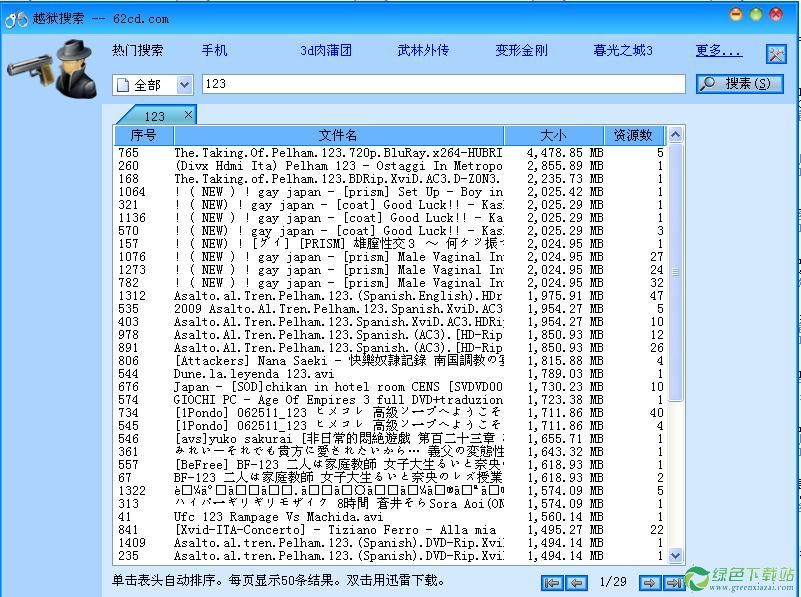Sort by the 资源数 column header

click(x=634, y=135)
